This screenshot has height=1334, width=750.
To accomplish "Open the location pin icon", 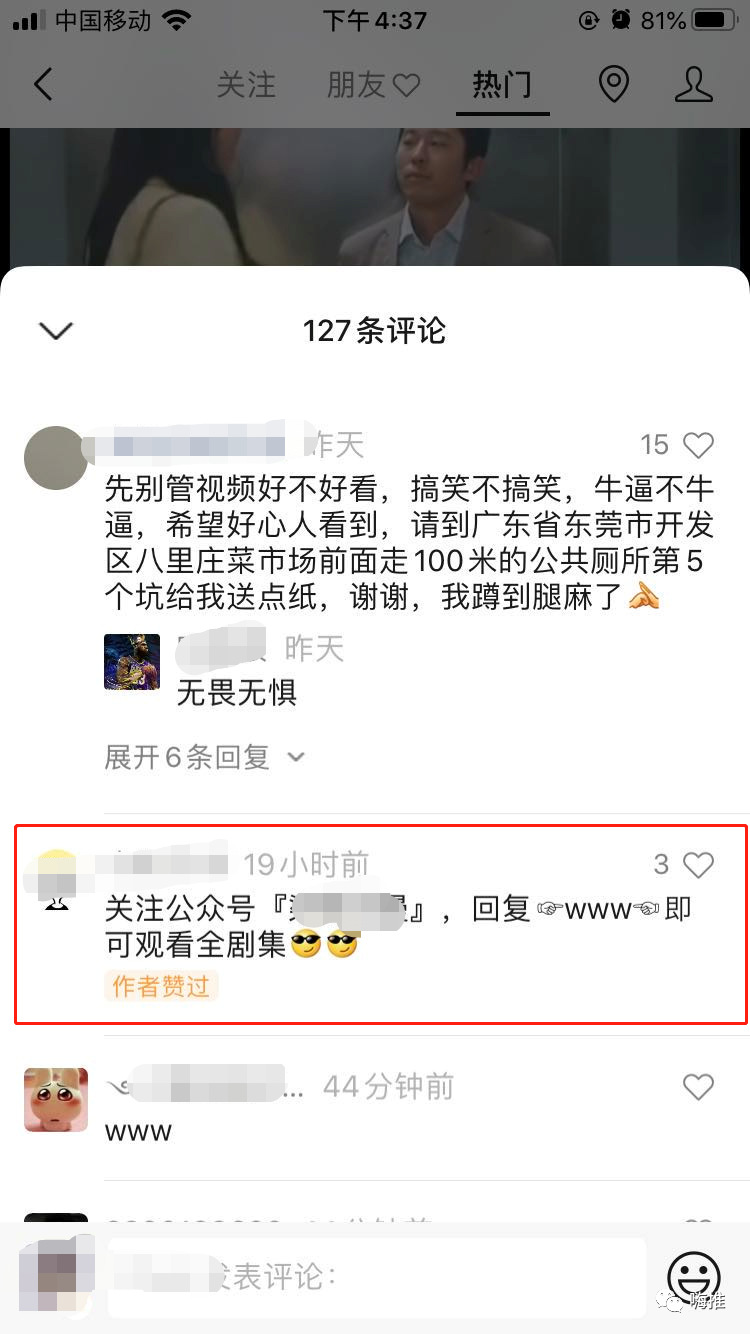I will tap(613, 84).
